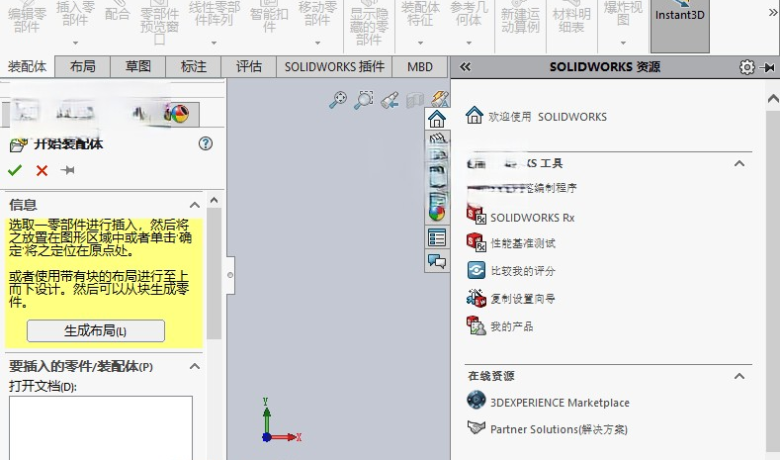Screen dimensions: 780x460
Task: Click the 生成布局(L) button
Action: click(x=96, y=331)
